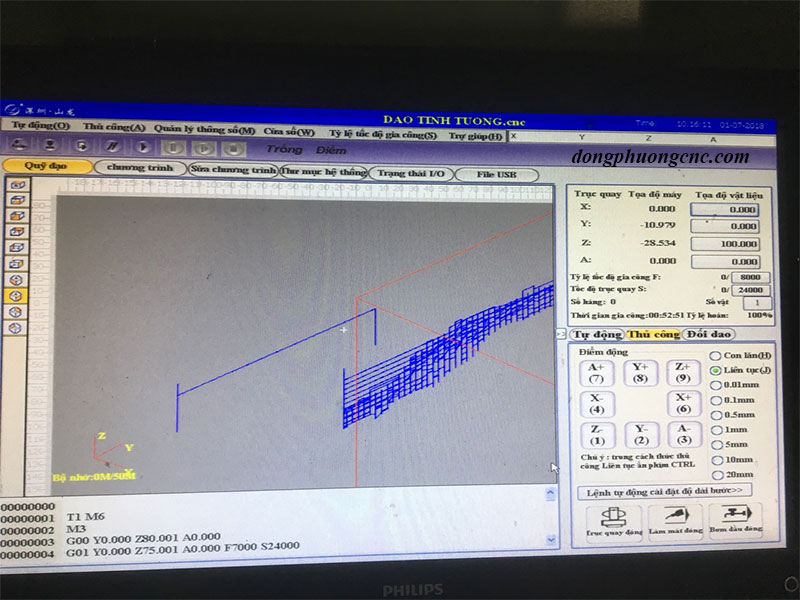
Task: Collapse side panel with >> arrow
Action: tap(561, 334)
